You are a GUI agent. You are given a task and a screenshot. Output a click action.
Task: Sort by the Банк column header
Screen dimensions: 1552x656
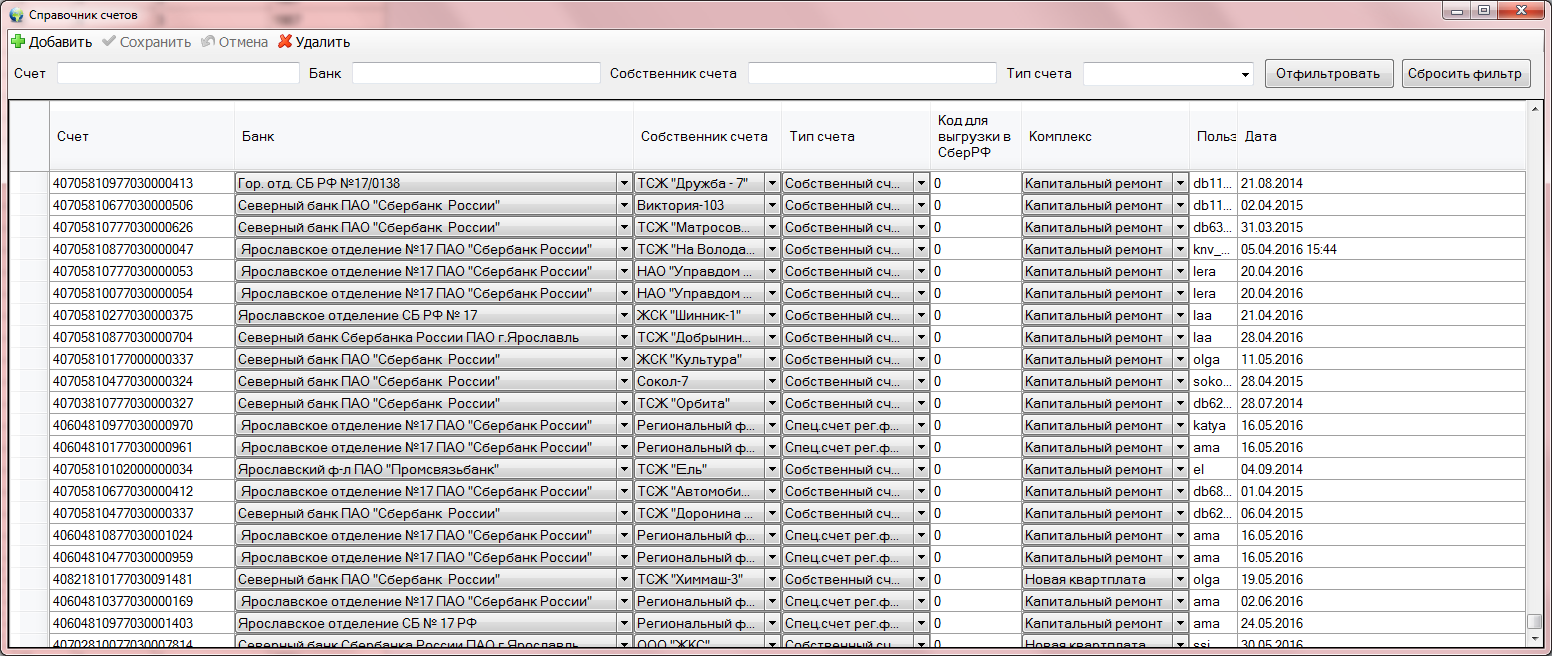point(258,137)
